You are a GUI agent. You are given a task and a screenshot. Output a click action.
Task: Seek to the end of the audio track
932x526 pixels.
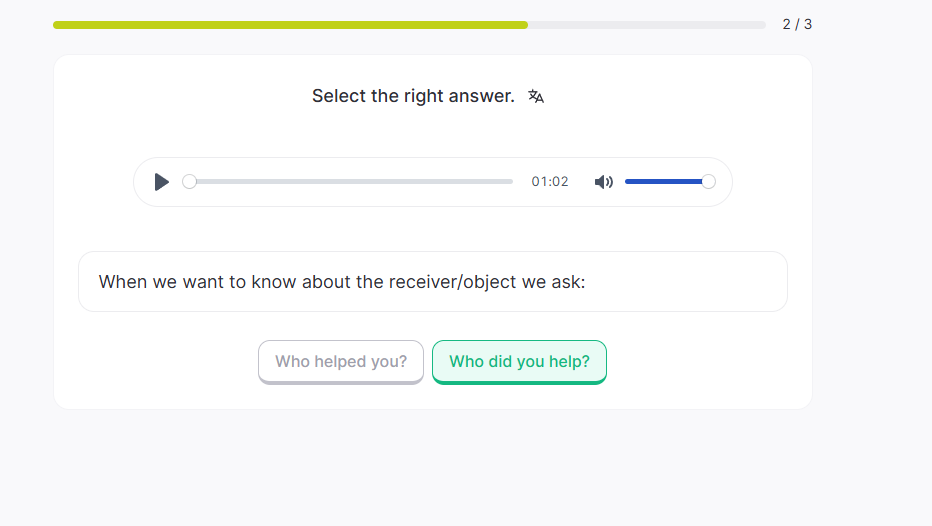[x=511, y=182]
